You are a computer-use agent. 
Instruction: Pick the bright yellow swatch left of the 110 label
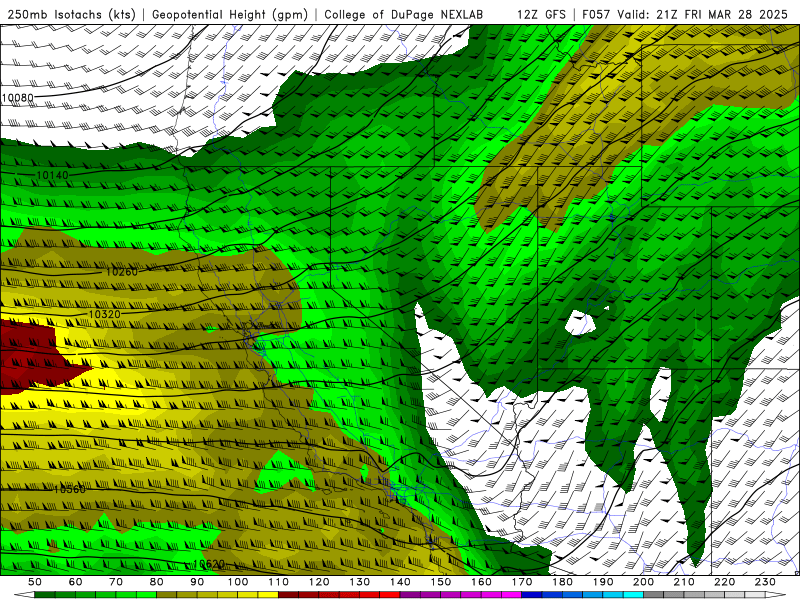pos(268,595)
